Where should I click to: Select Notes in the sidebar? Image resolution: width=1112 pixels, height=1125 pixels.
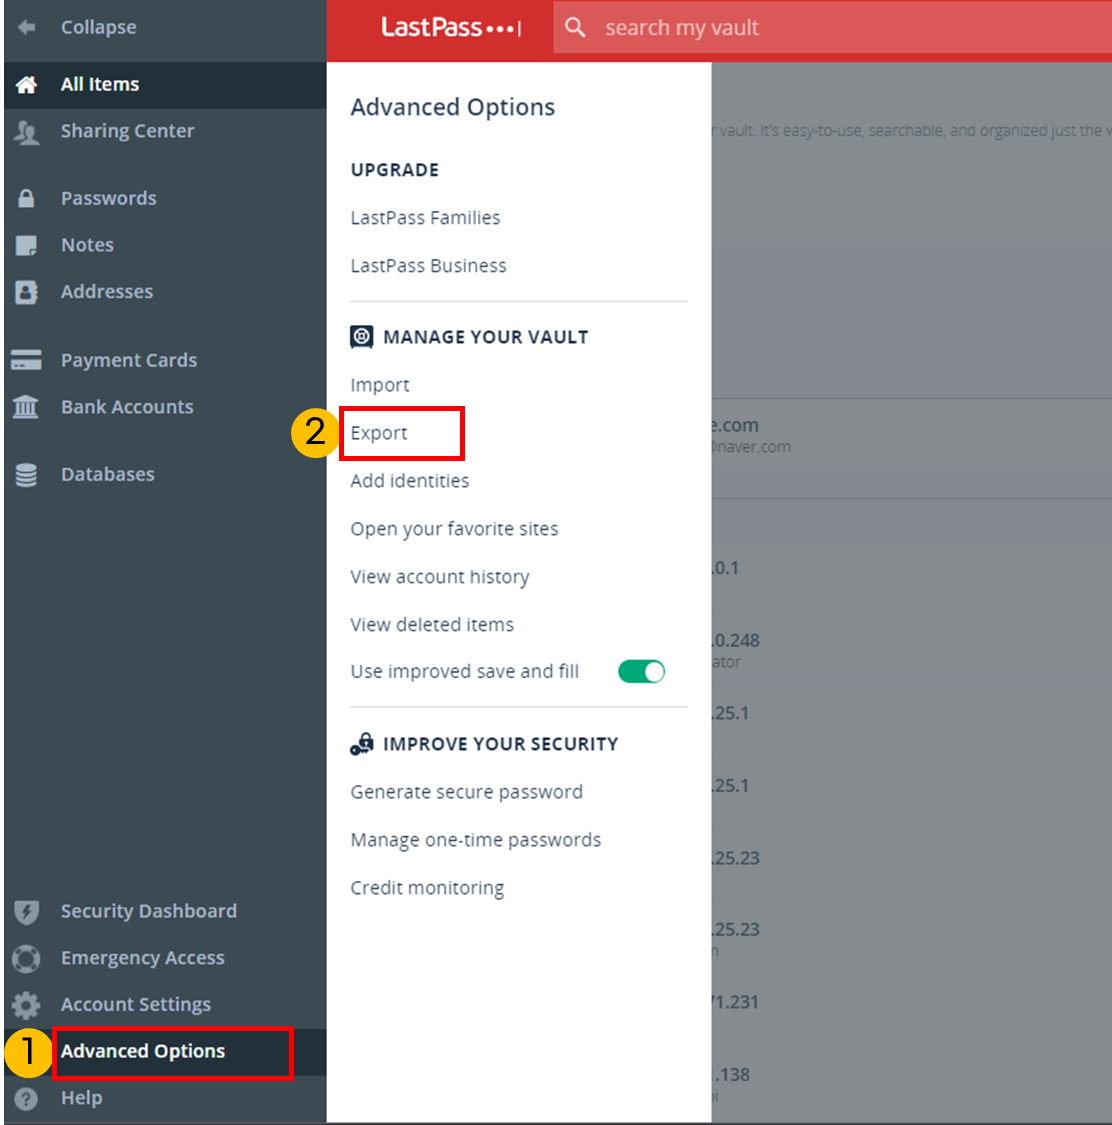[88, 245]
